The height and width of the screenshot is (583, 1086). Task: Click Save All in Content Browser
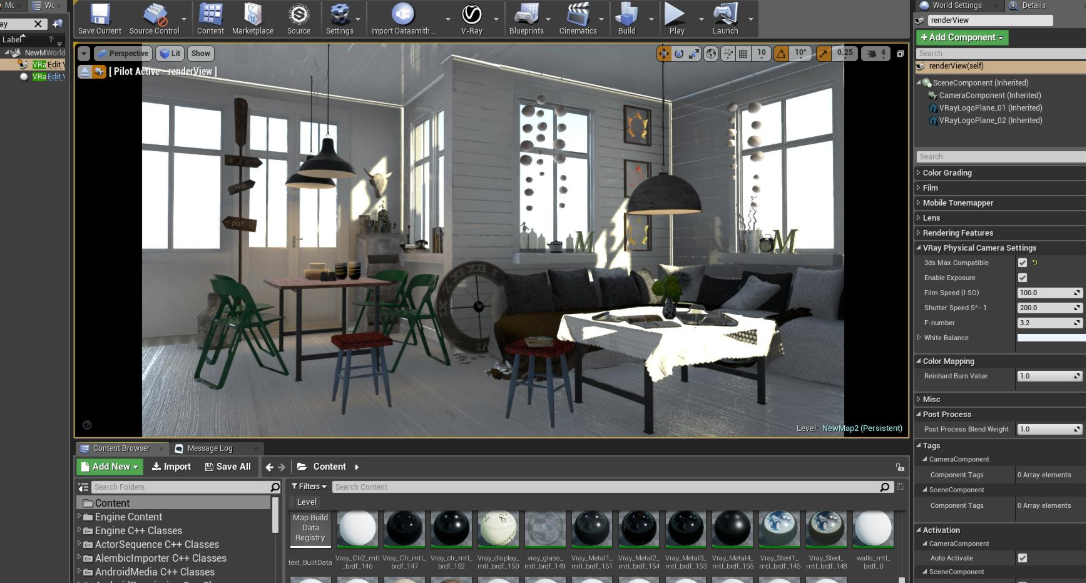227,467
